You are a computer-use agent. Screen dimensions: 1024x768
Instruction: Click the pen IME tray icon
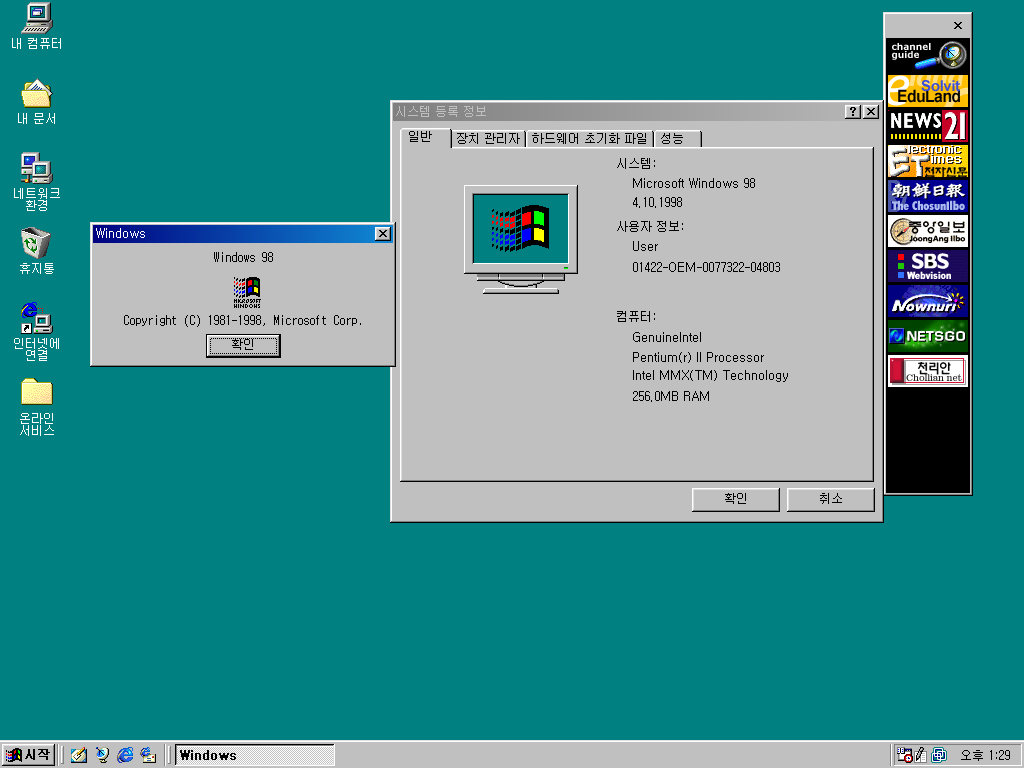921,755
